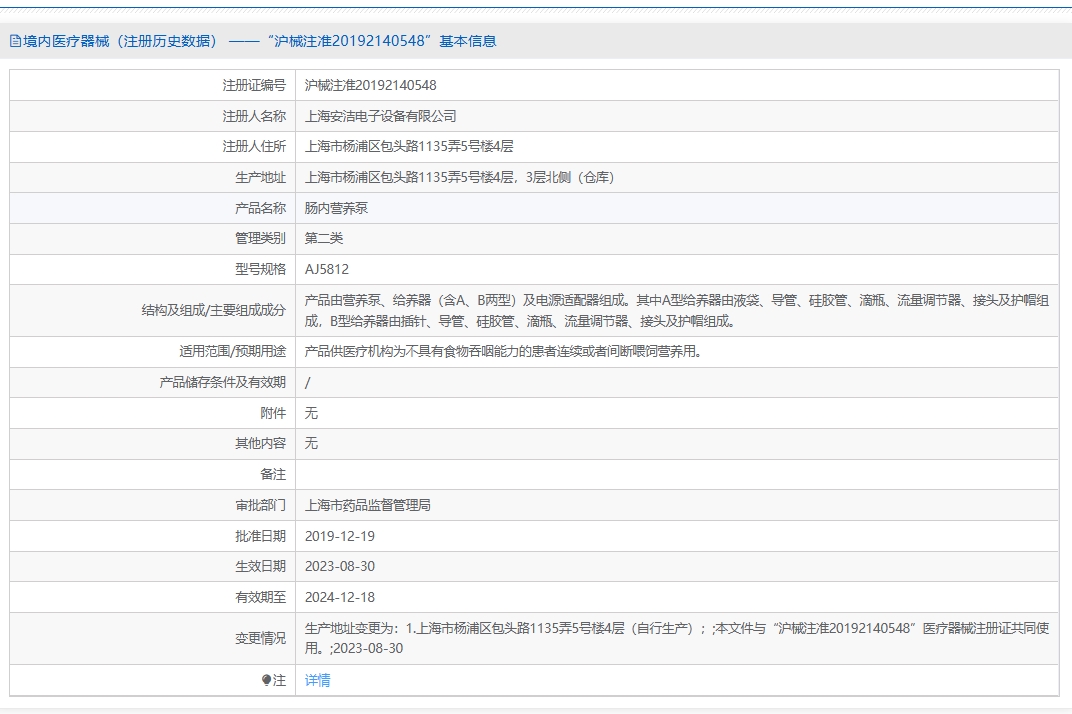Click the 生效日期 label

(260, 566)
